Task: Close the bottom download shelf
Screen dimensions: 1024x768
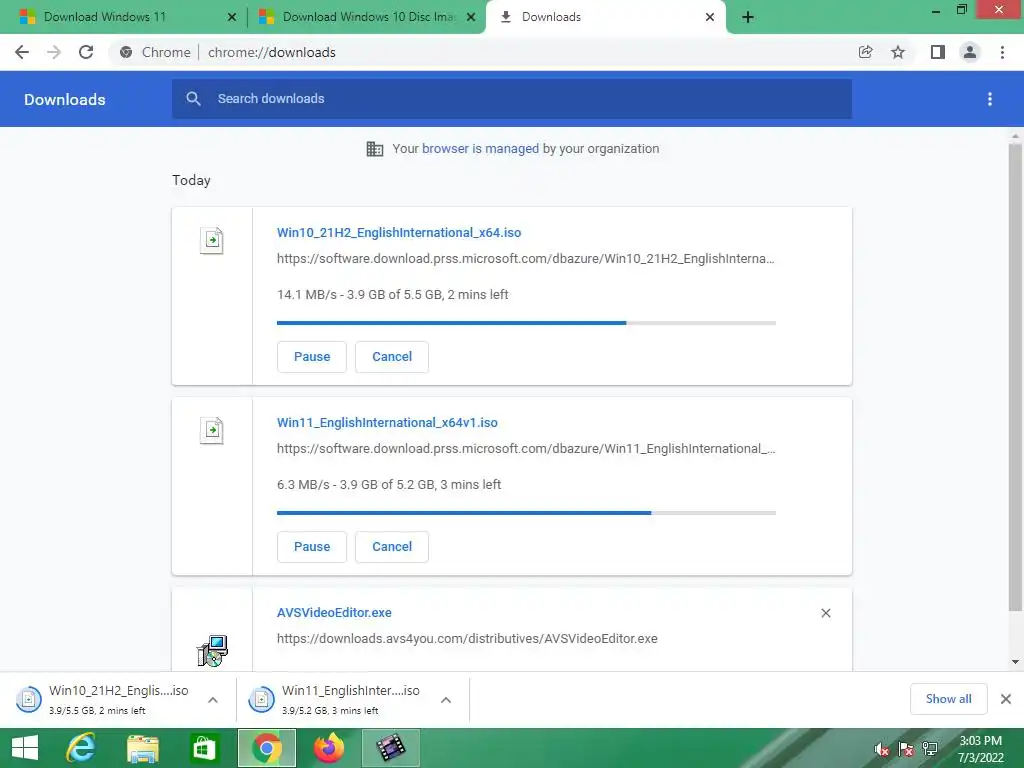Action: 1006,699
